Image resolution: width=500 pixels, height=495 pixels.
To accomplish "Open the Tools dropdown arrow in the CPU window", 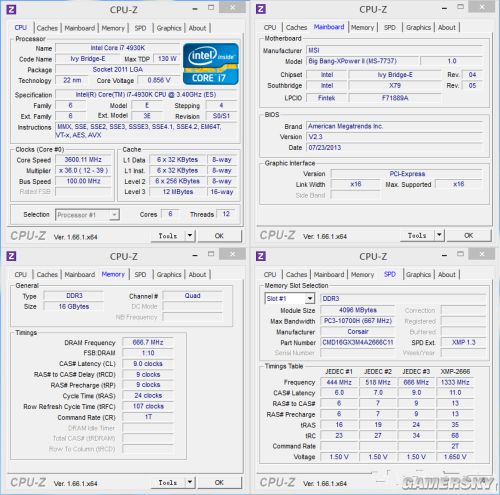I will 190,236.
